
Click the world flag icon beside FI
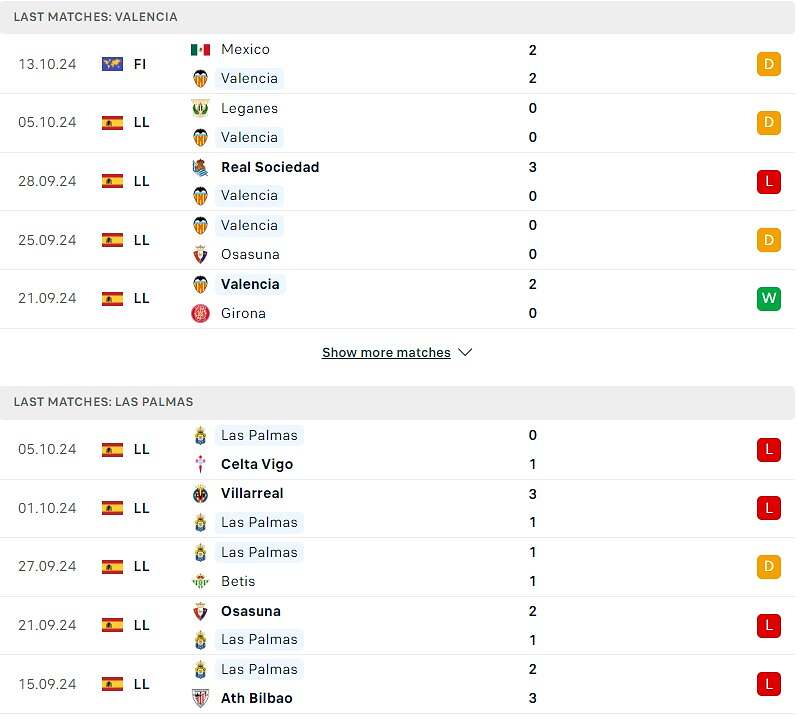112,64
